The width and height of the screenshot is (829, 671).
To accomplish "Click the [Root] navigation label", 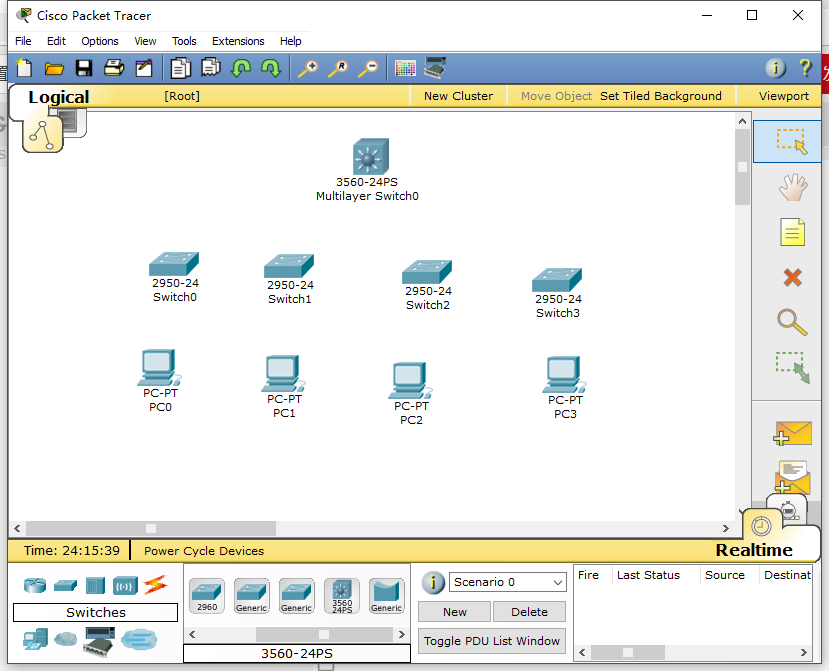I will point(181,96).
